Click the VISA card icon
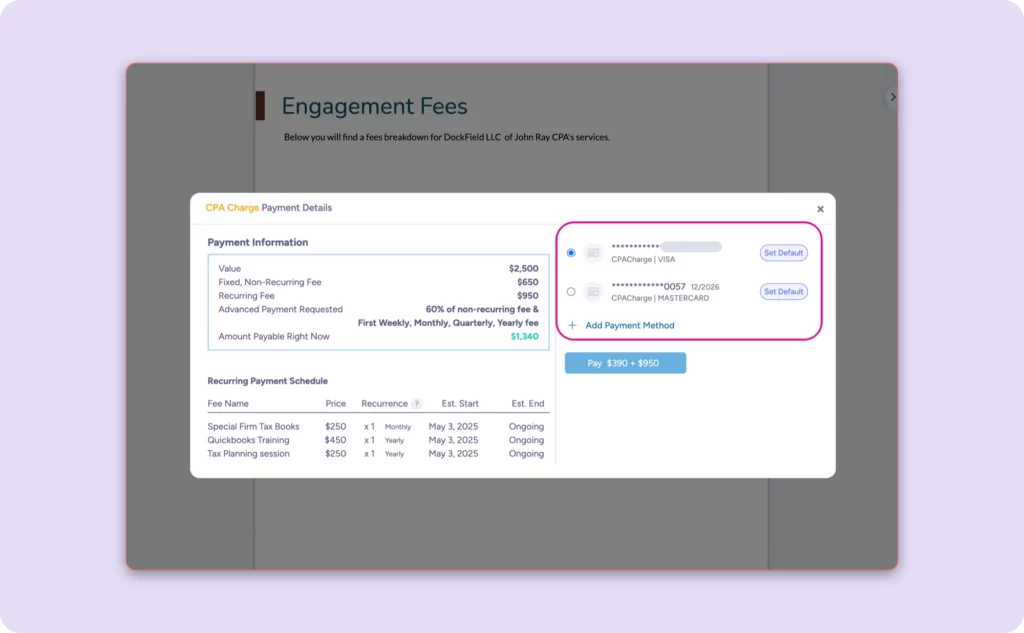Viewport: 1024px width, 633px height. pyautogui.click(x=594, y=252)
